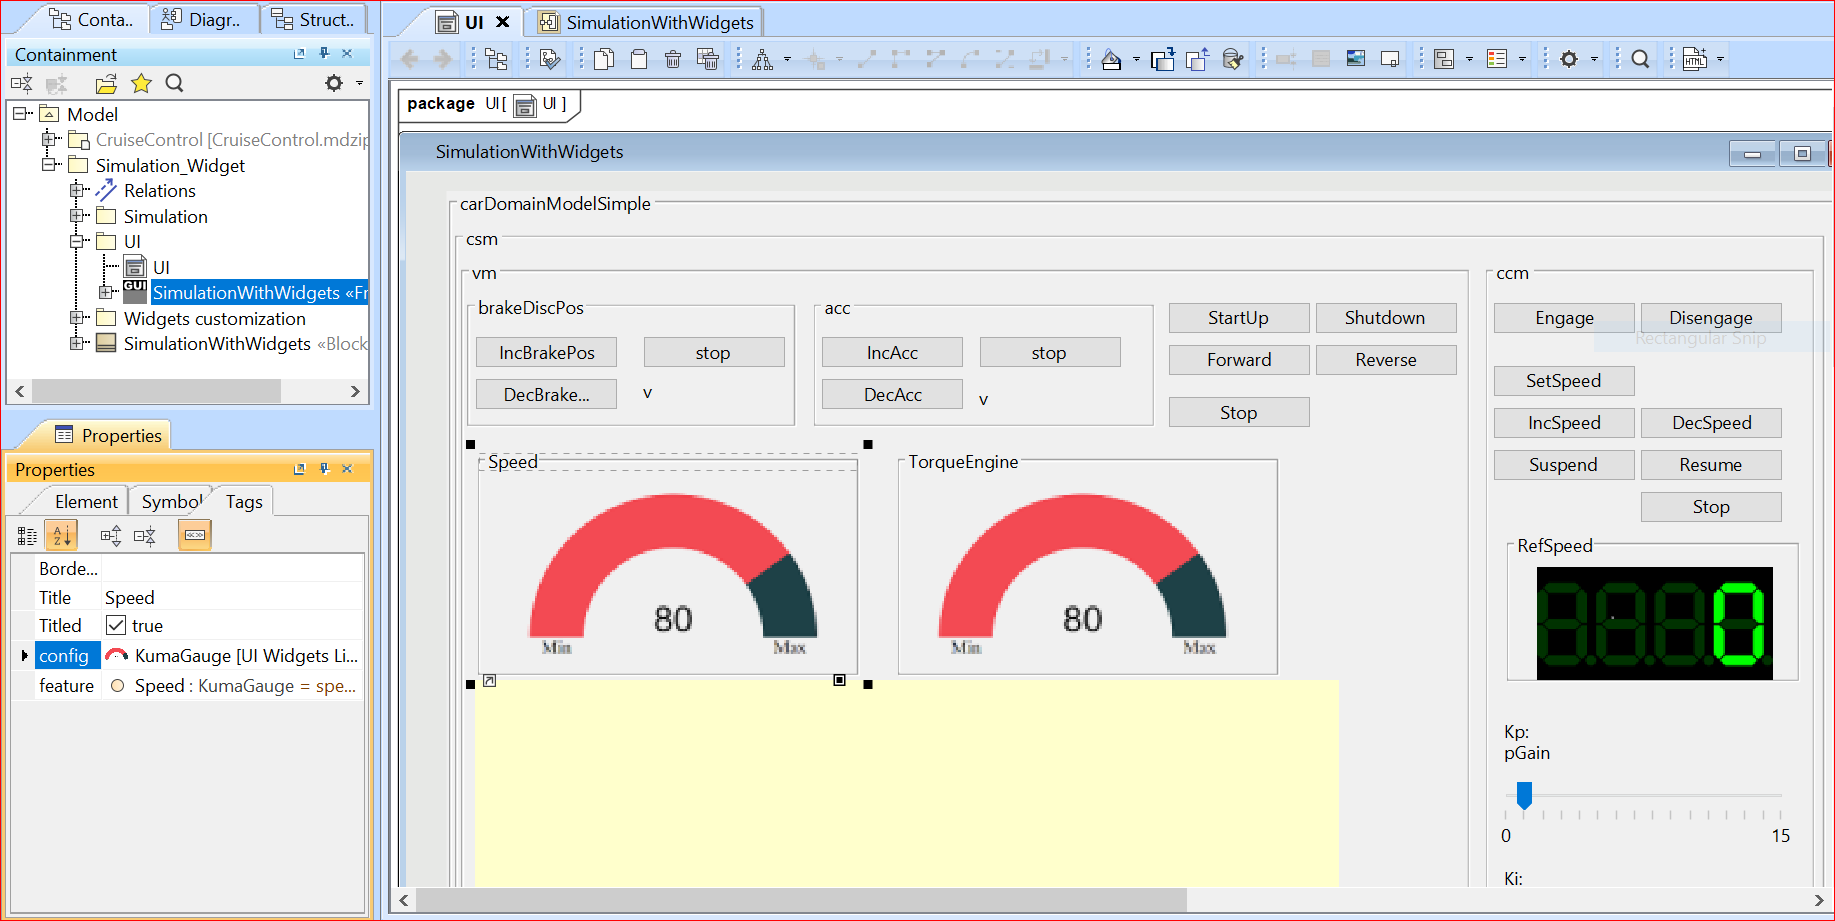Click the favorites star in Containment toolbar
The width and height of the screenshot is (1835, 921).
coord(141,84)
